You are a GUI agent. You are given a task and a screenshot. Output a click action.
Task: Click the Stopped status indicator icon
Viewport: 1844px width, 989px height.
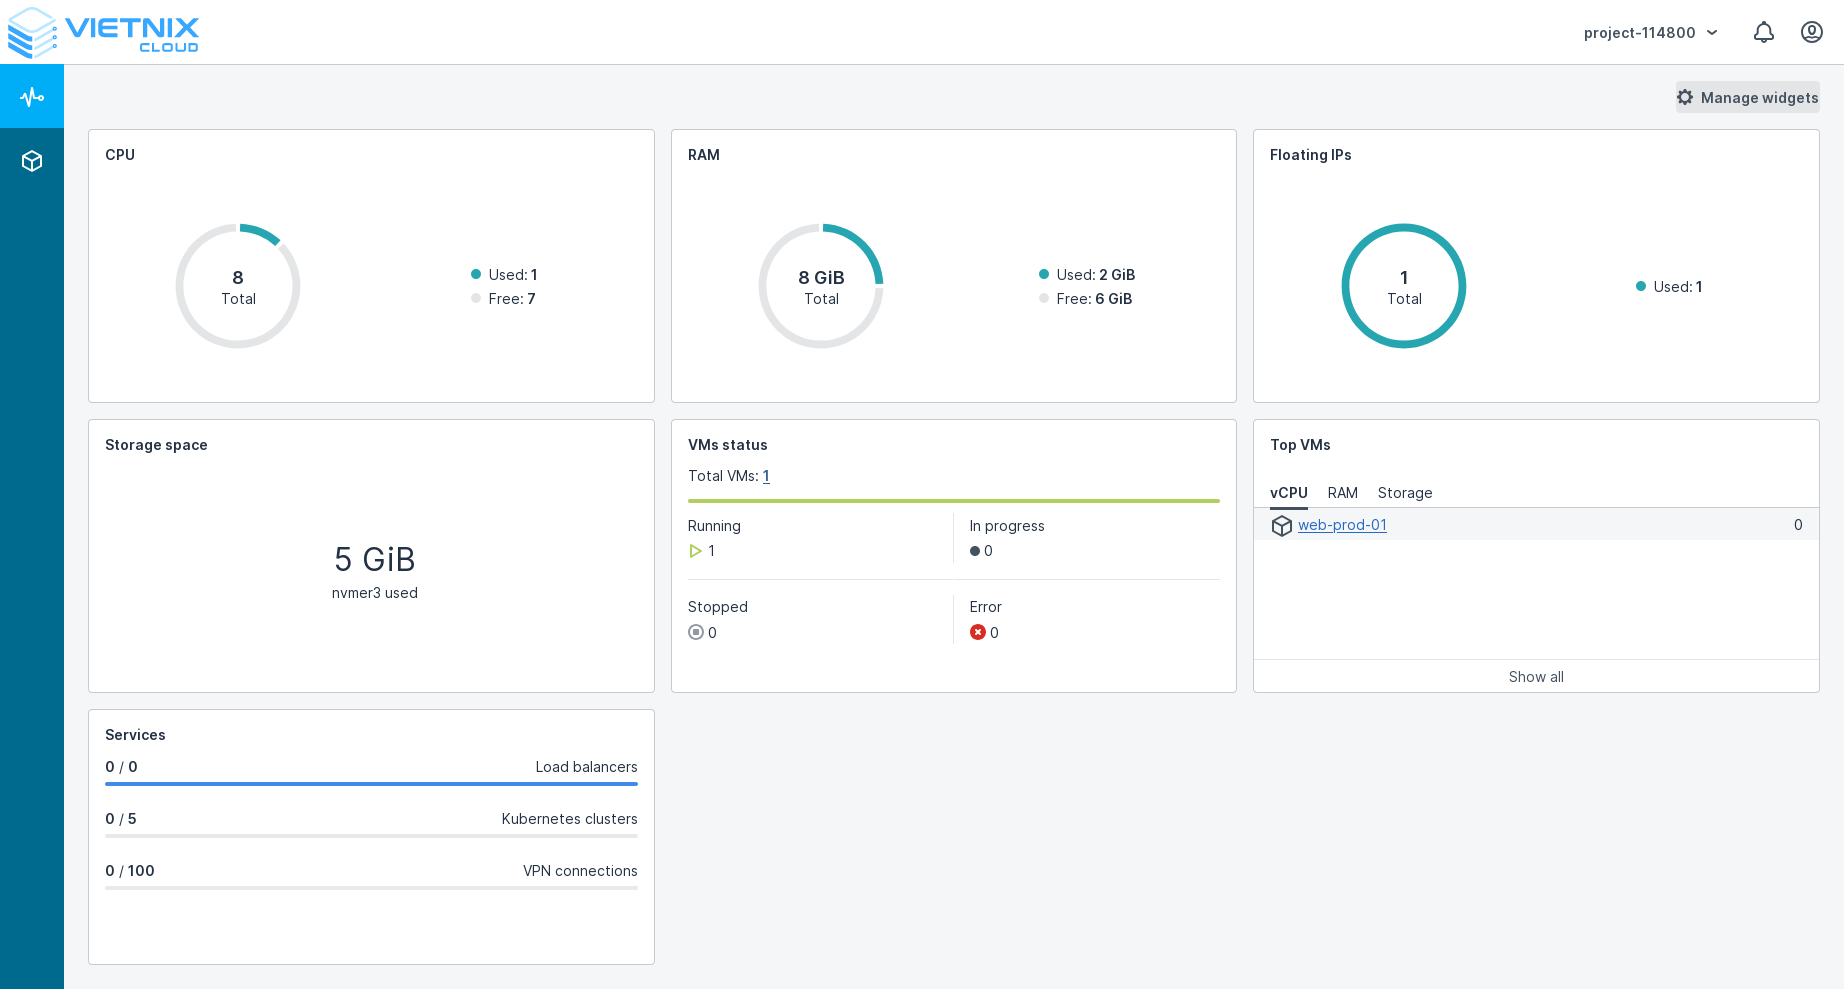(x=695, y=632)
